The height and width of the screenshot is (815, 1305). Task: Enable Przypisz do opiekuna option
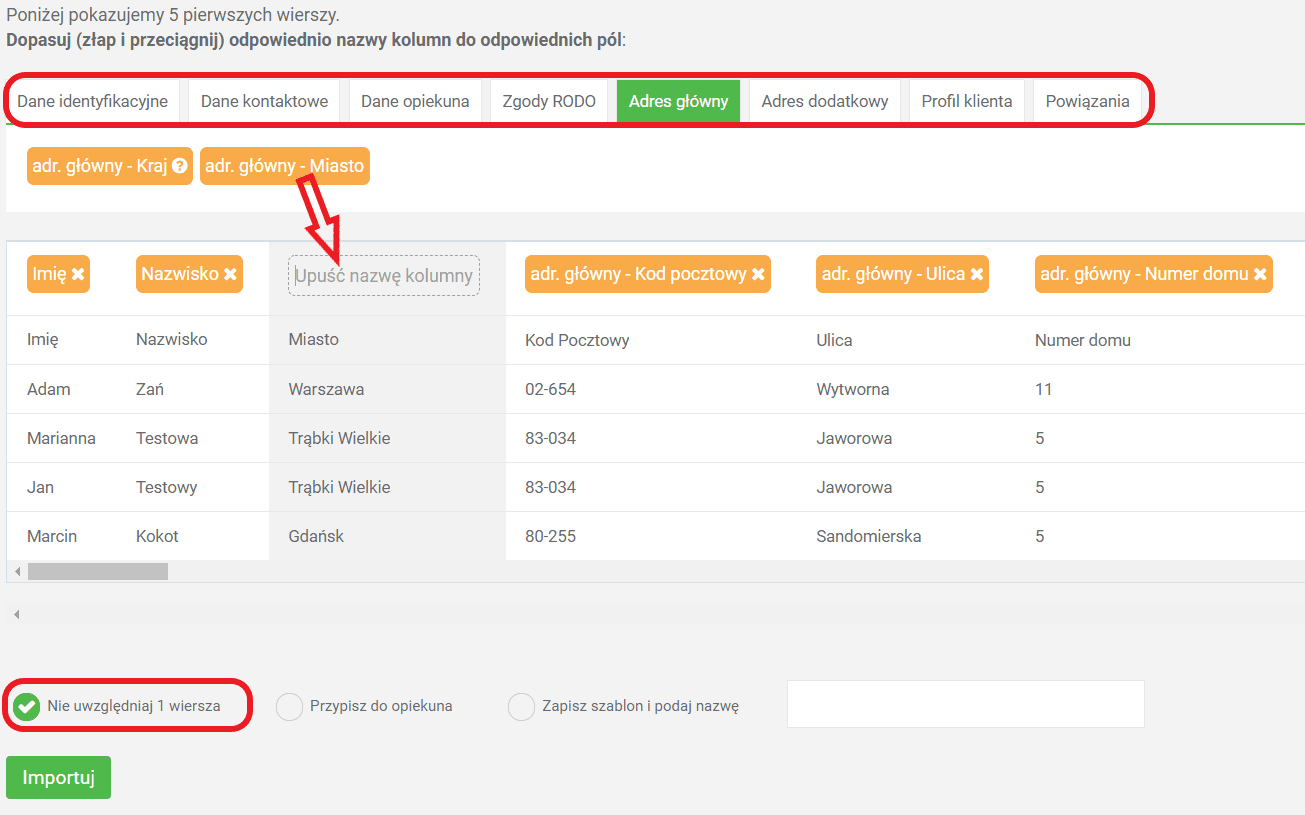[x=289, y=706]
